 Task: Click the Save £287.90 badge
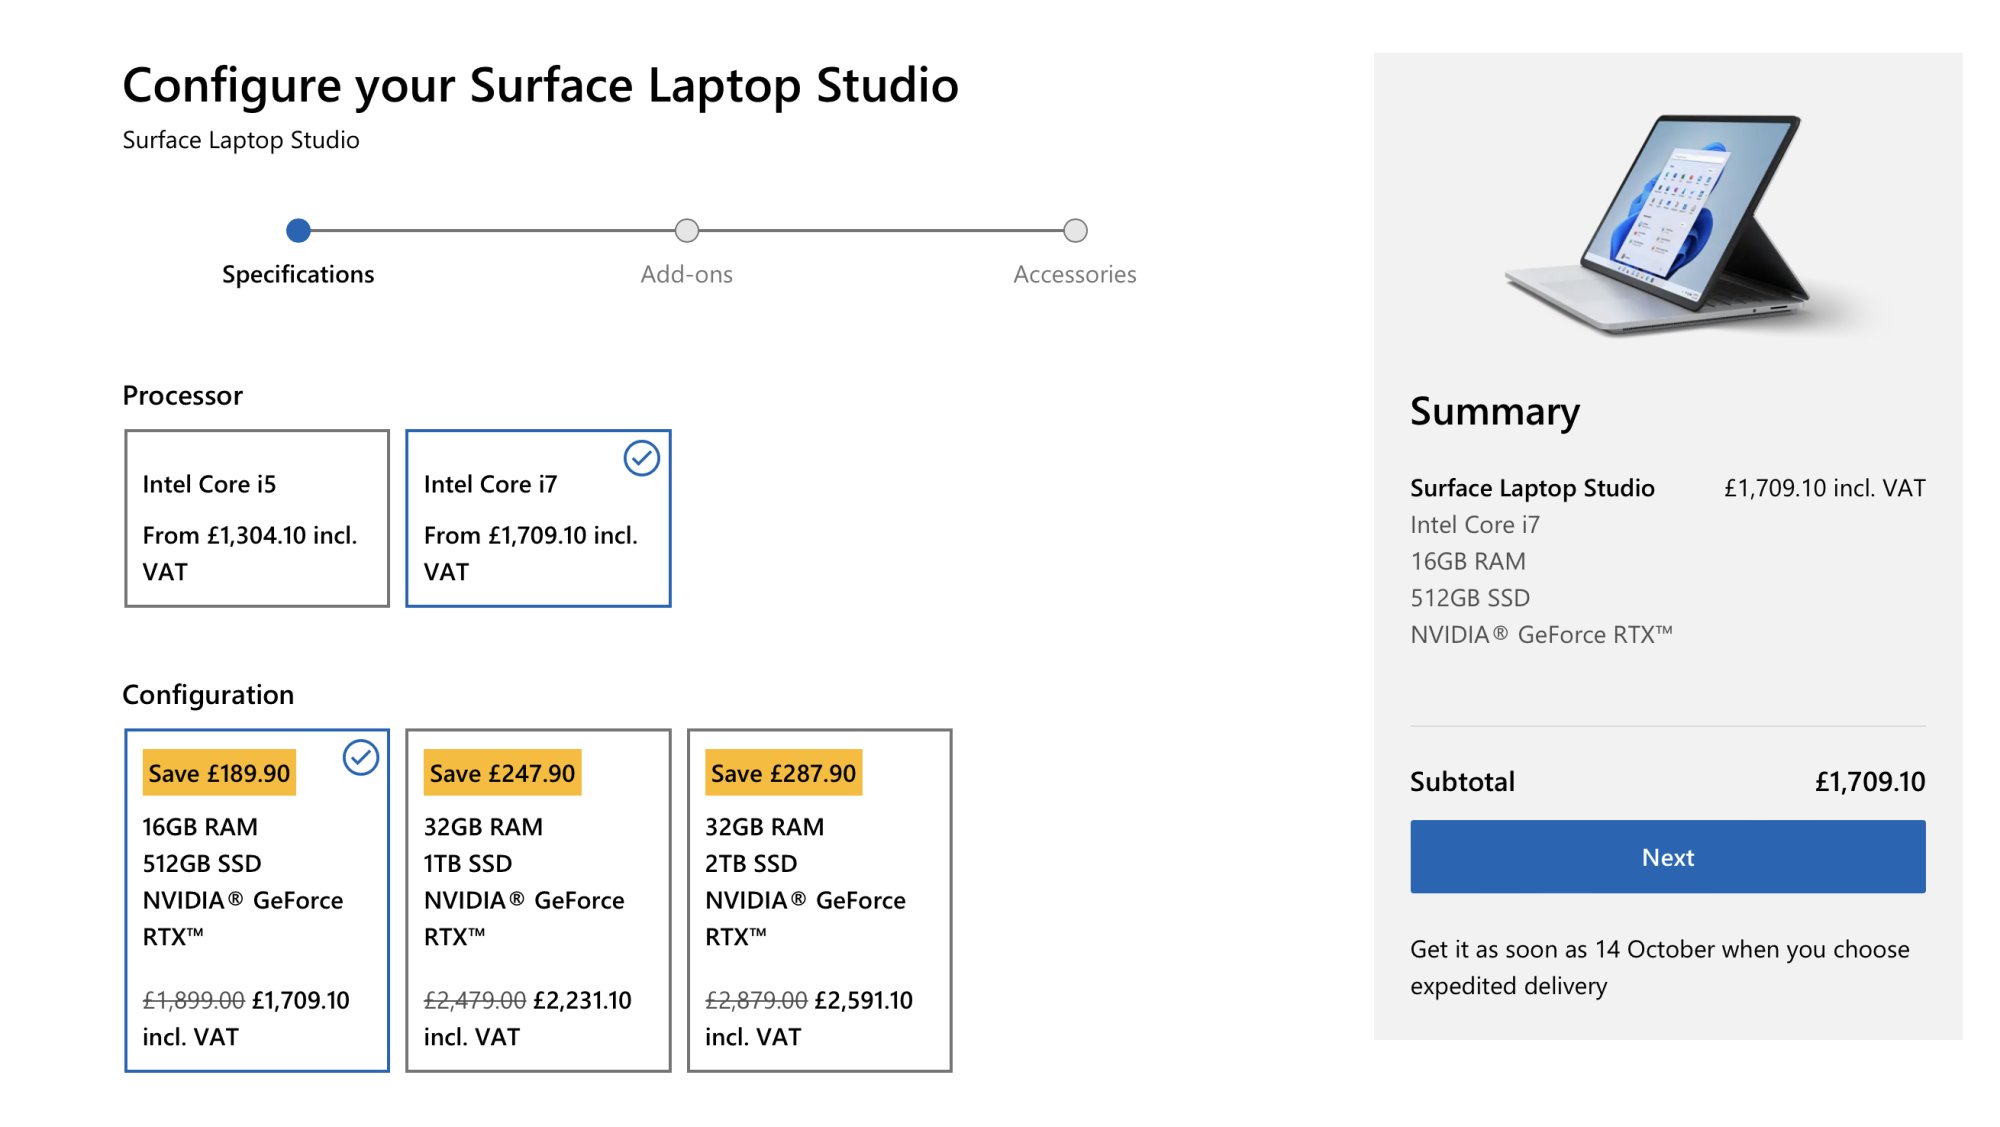[x=783, y=773]
